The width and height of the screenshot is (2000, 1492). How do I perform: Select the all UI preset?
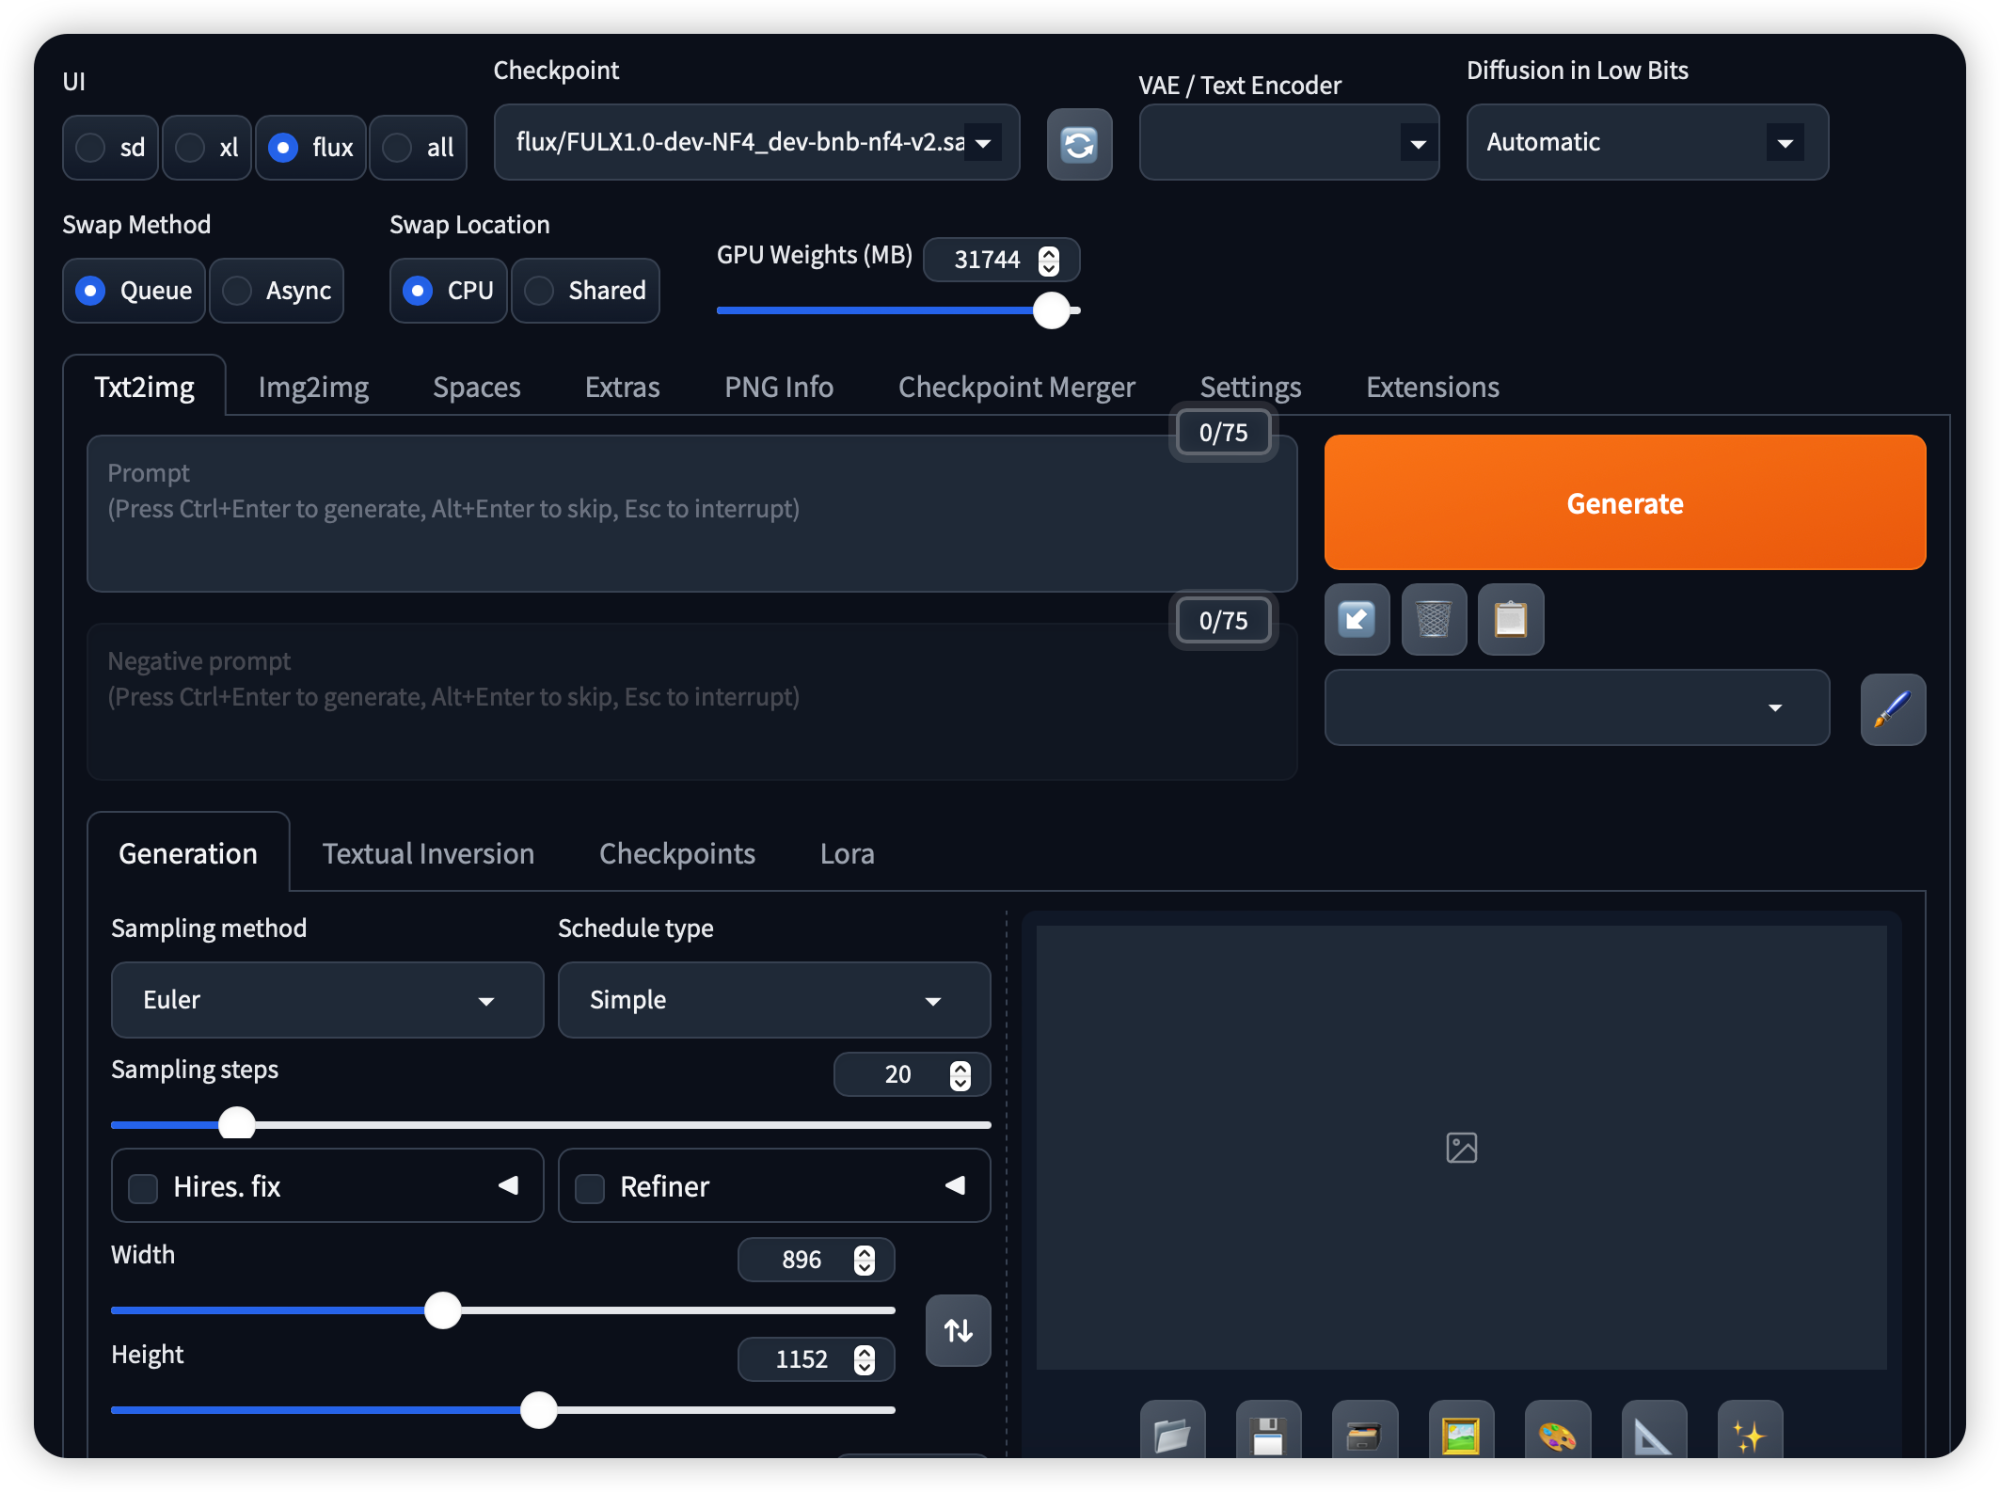(x=418, y=148)
